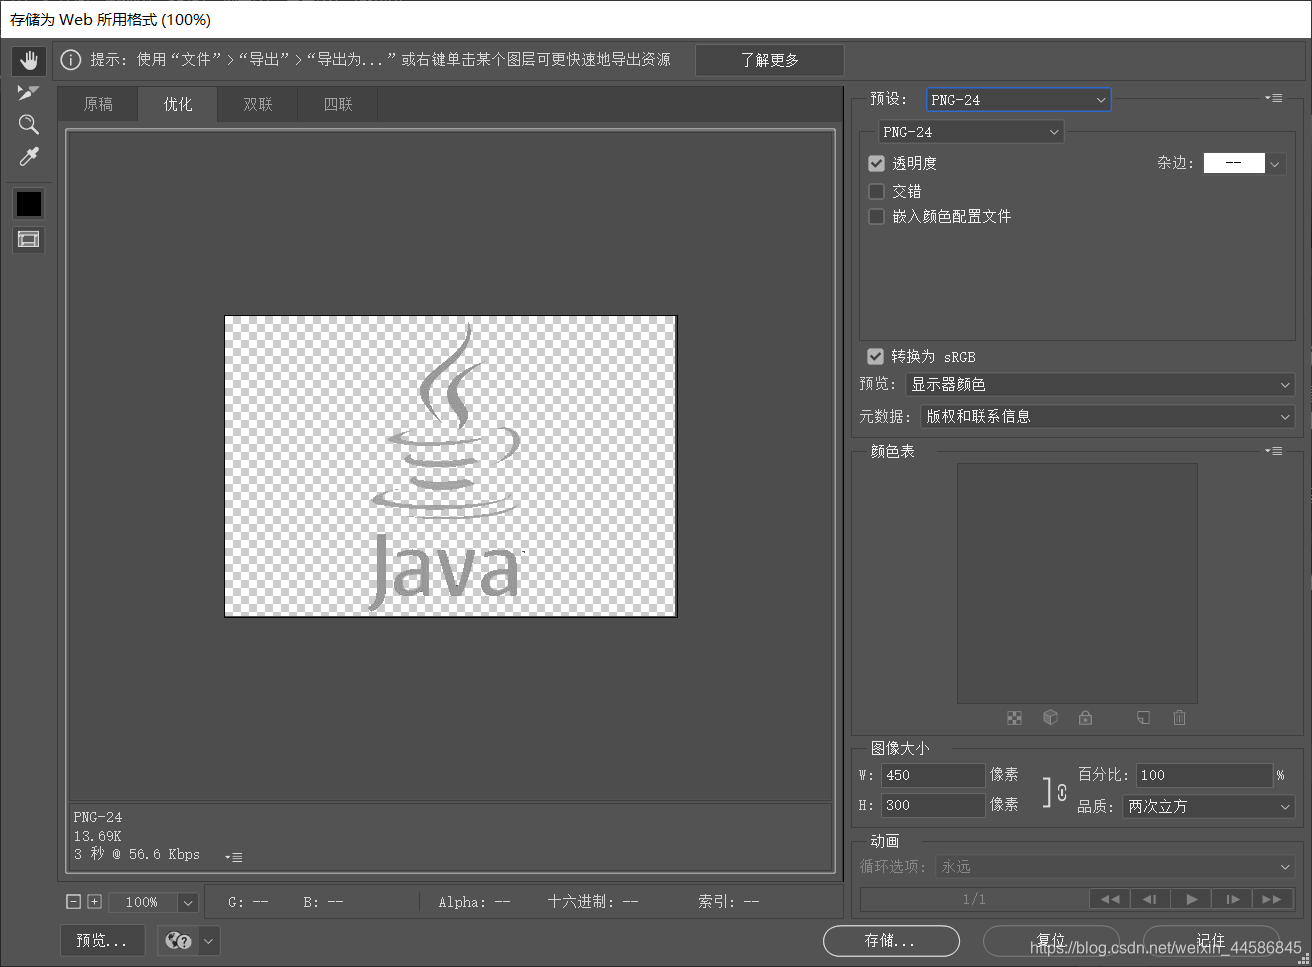The width and height of the screenshot is (1312, 967).
Task: Enable 嵌入颜色配置文件 checkbox
Action: click(x=876, y=216)
